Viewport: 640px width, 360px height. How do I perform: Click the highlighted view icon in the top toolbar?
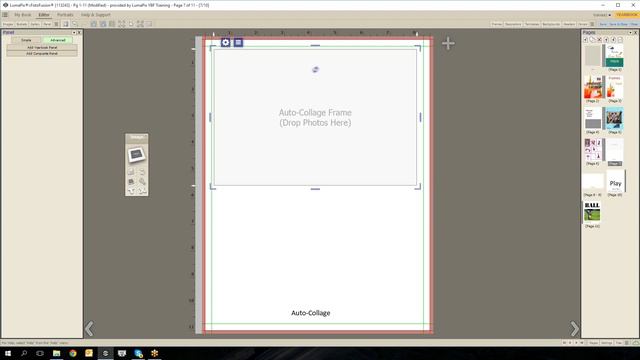tap(65, 24)
